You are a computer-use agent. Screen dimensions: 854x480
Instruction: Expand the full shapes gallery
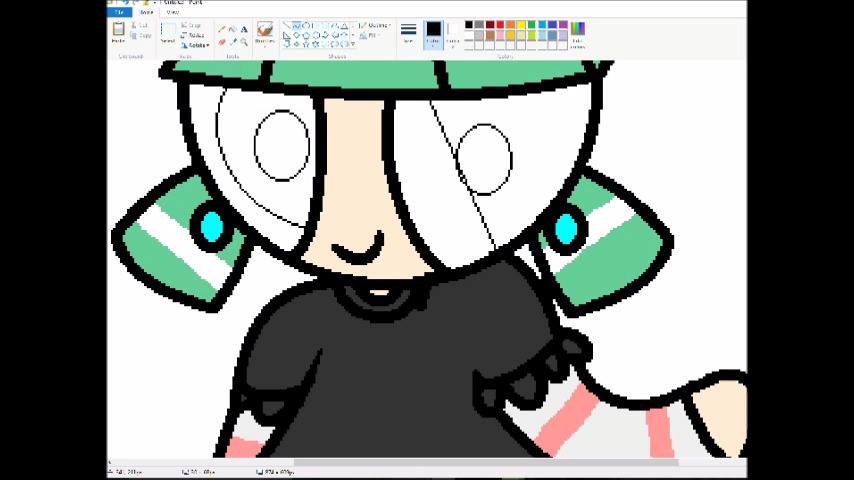coord(353,44)
